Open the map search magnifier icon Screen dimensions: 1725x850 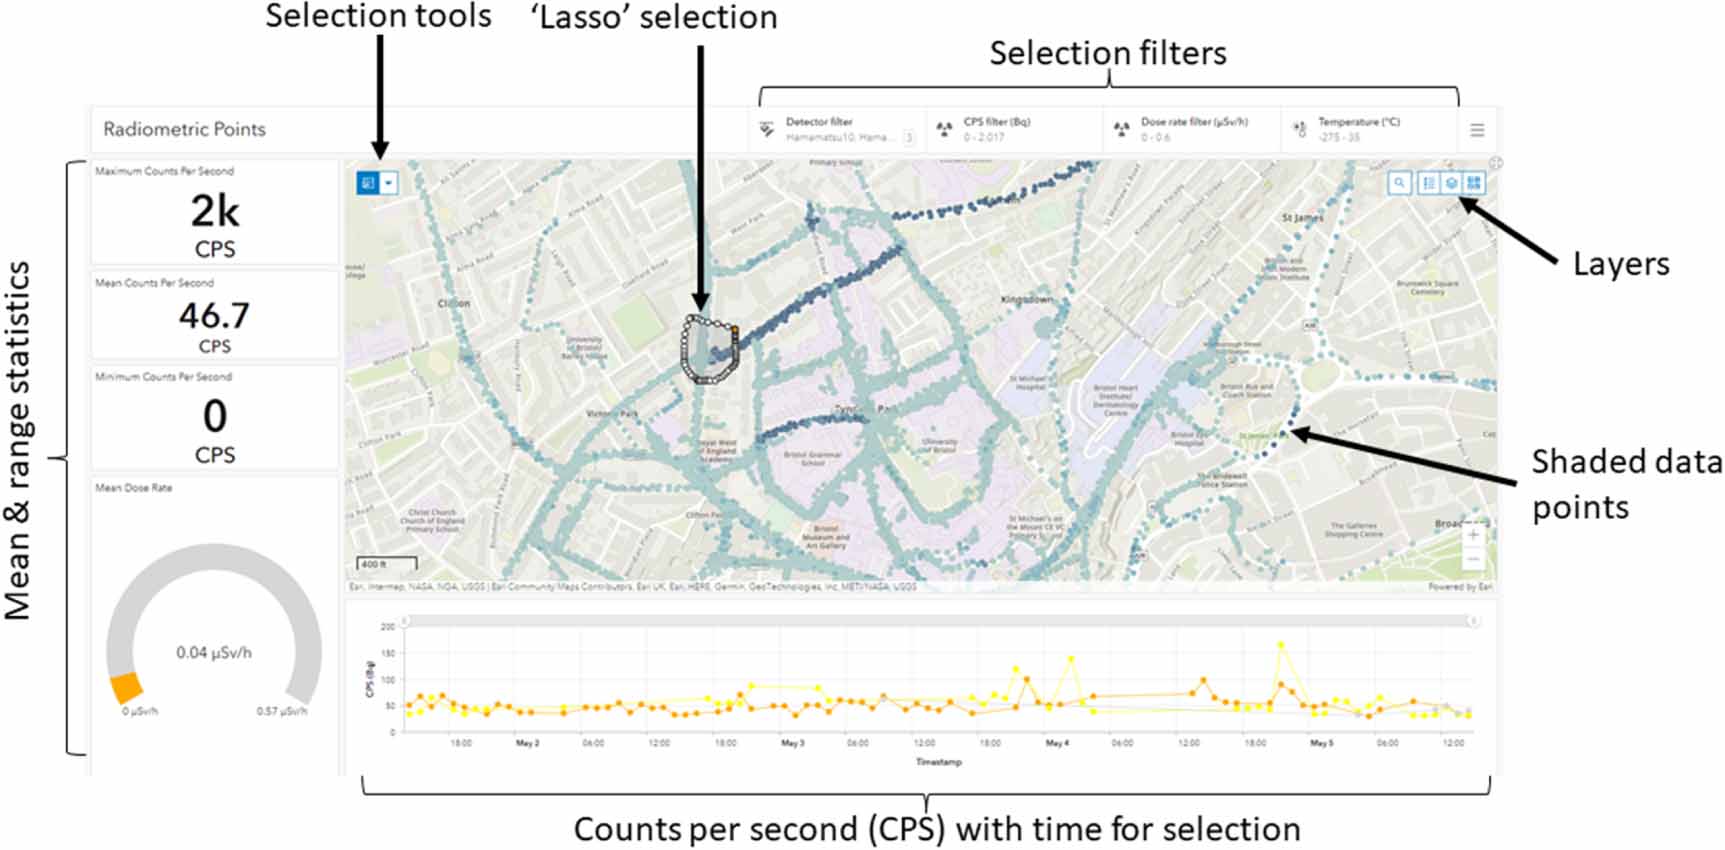click(x=1400, y=185)
